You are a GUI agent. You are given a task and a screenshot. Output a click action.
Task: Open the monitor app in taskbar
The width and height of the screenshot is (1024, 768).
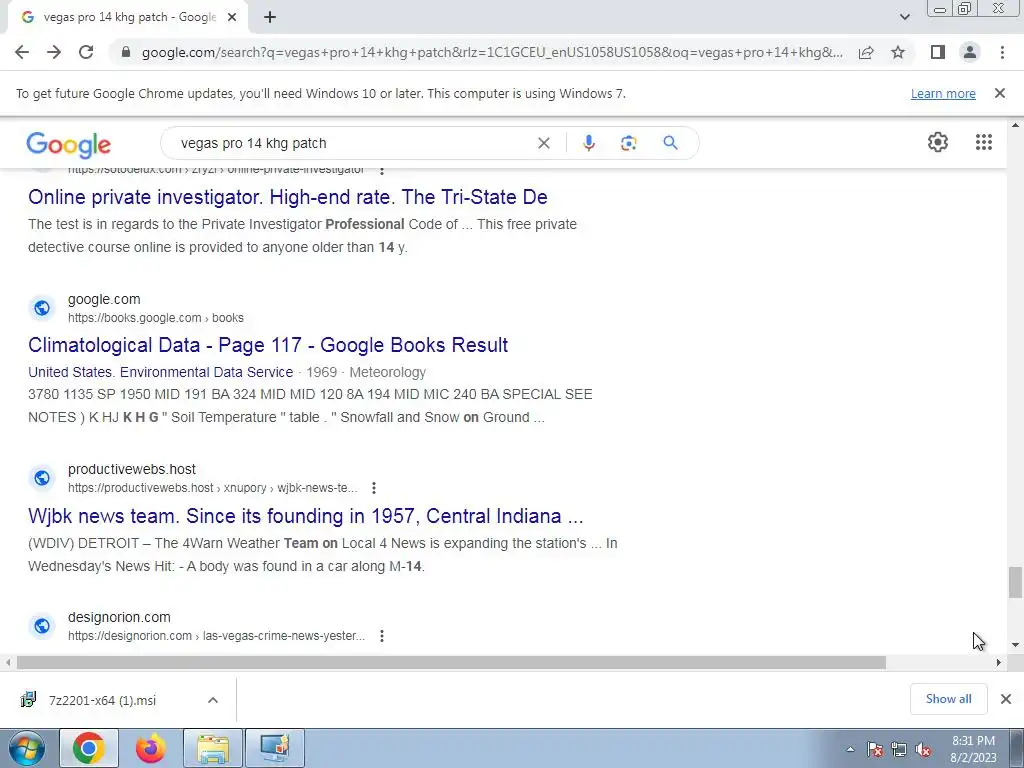(x=275, y=748)
